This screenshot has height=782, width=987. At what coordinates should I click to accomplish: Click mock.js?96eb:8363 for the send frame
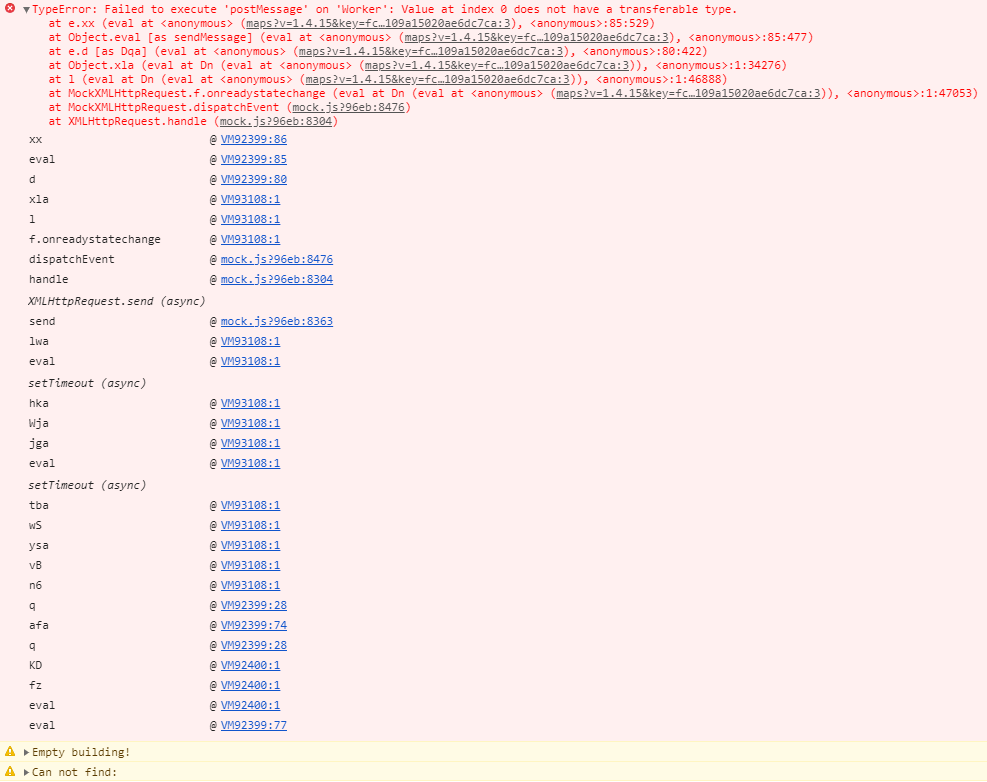277,321
